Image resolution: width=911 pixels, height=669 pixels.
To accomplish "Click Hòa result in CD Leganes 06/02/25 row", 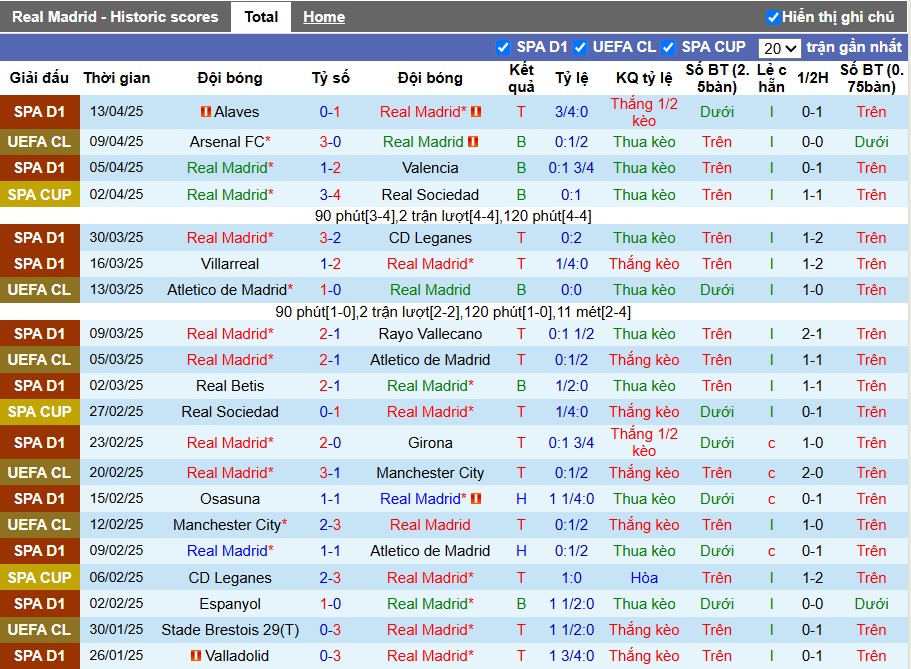I will [644, 578].
